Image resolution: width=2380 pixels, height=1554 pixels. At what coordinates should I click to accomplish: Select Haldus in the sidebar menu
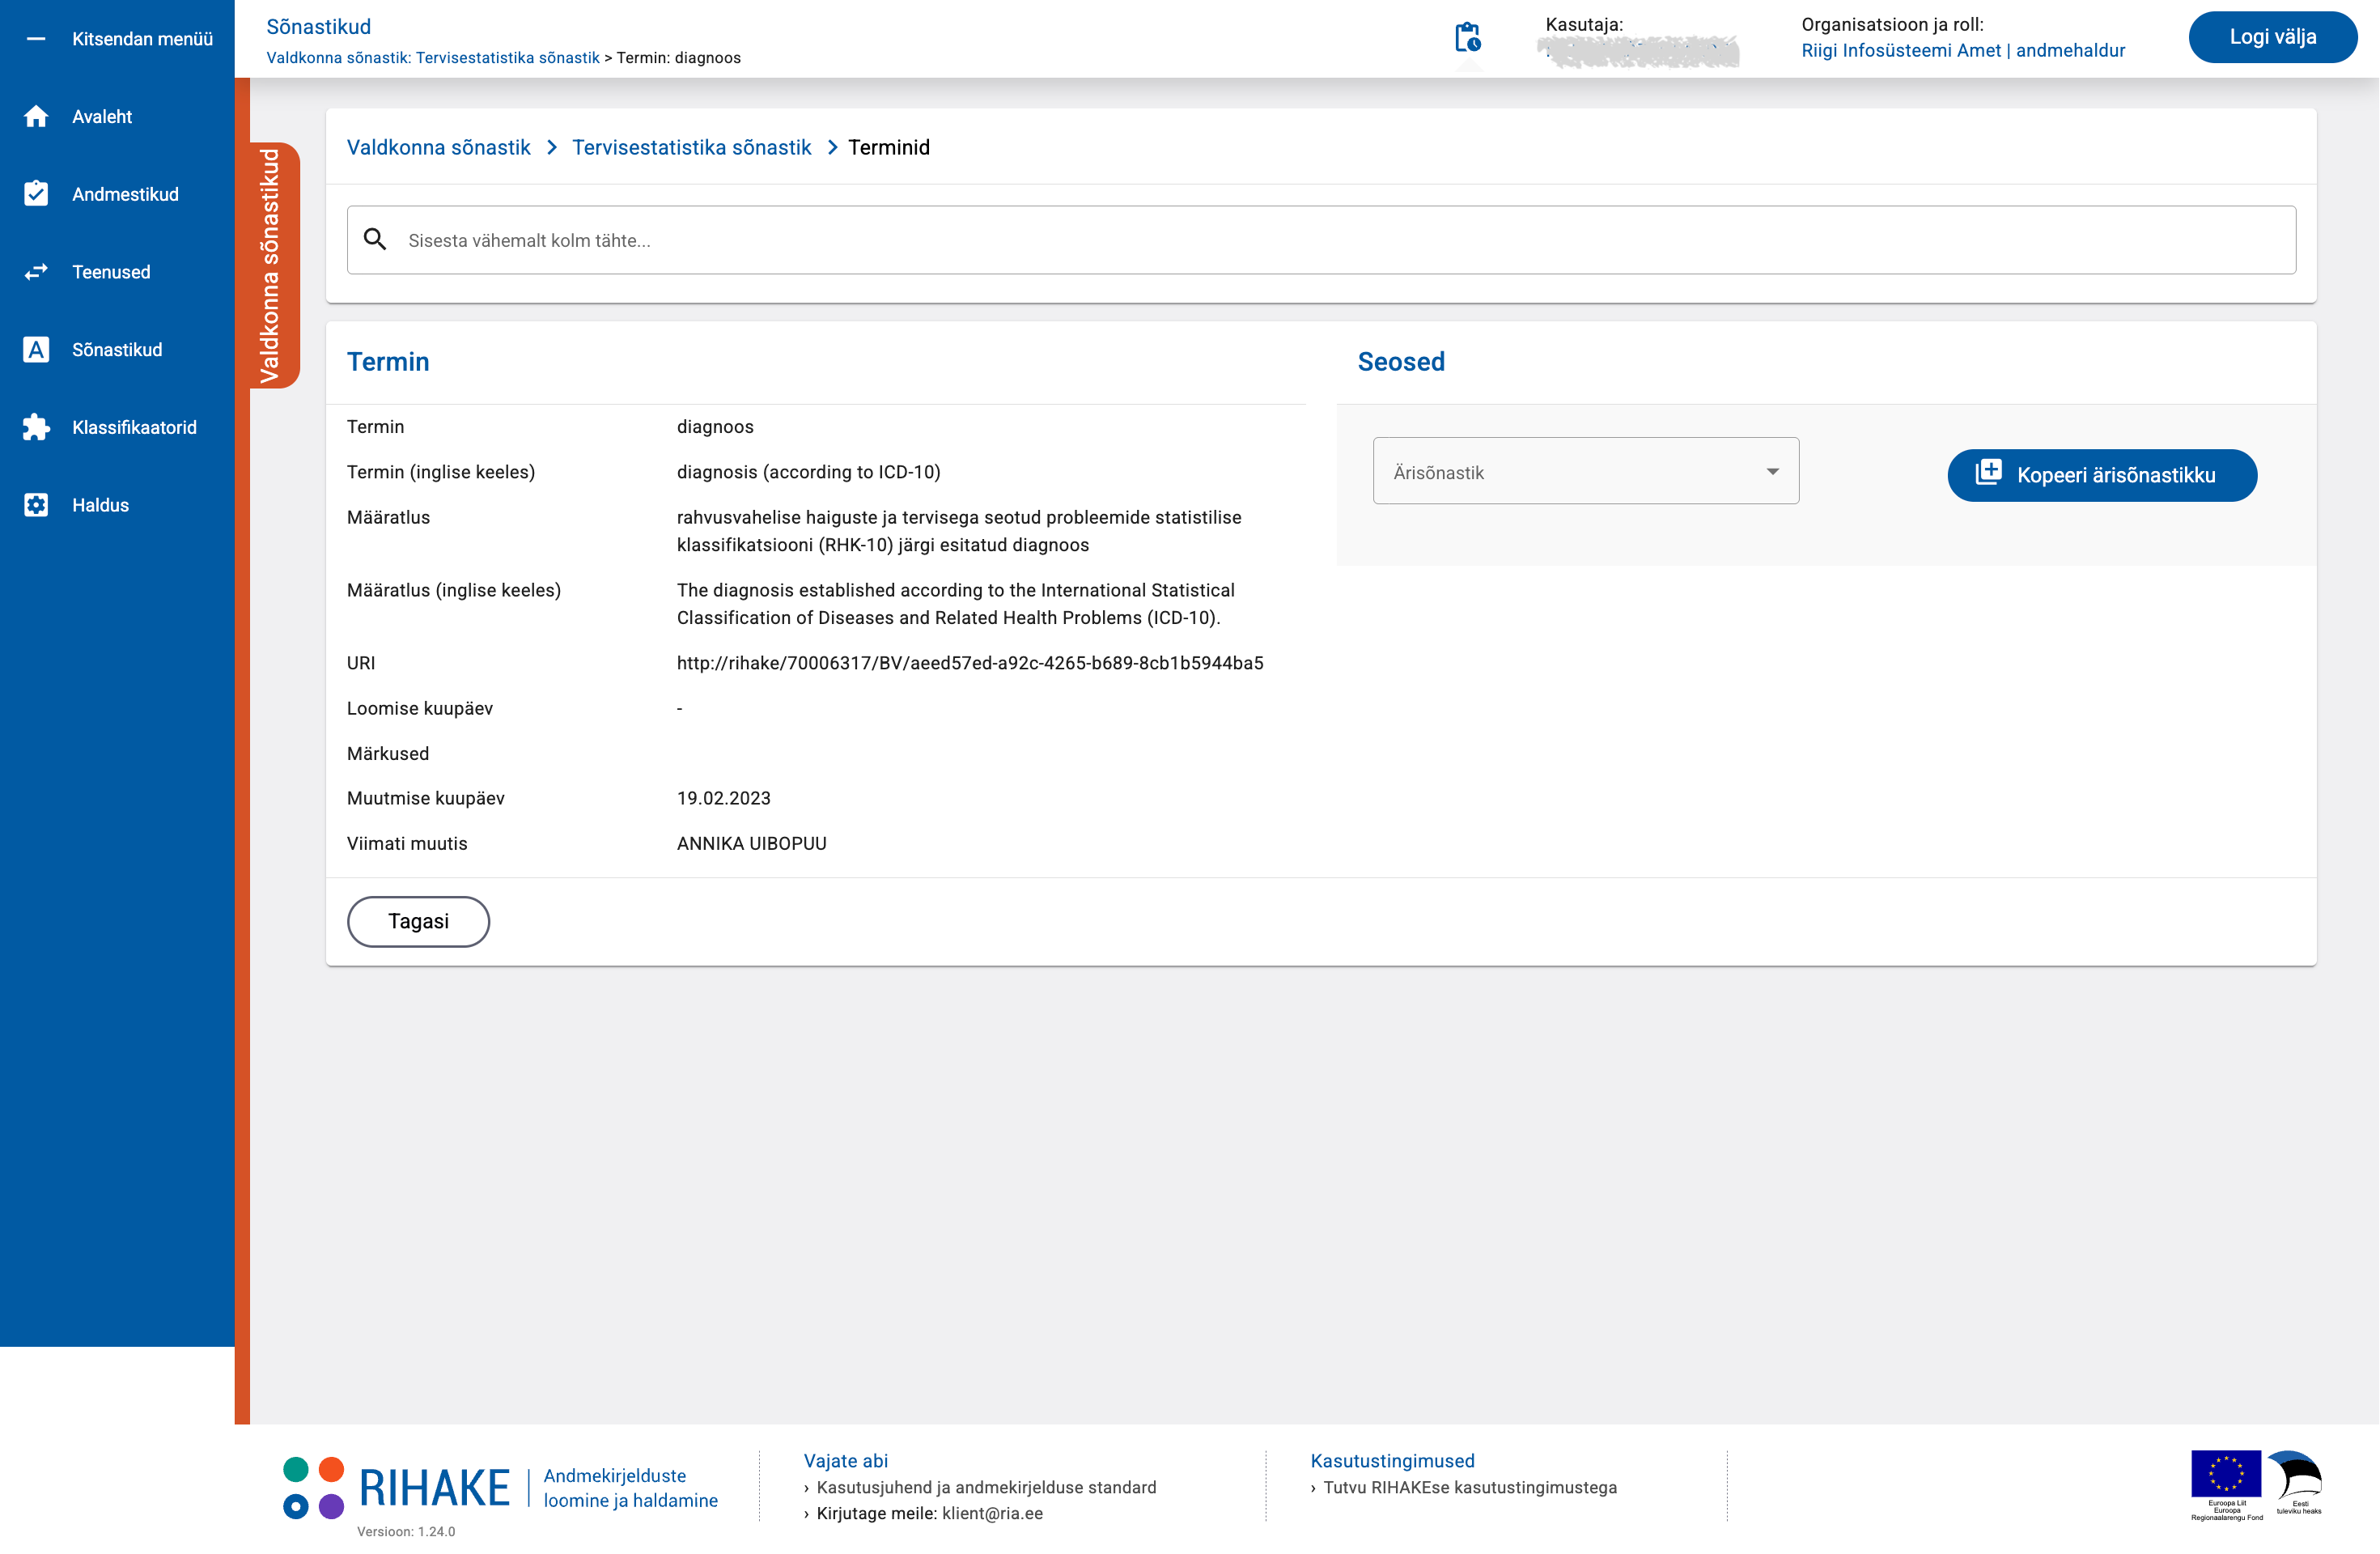100,505
